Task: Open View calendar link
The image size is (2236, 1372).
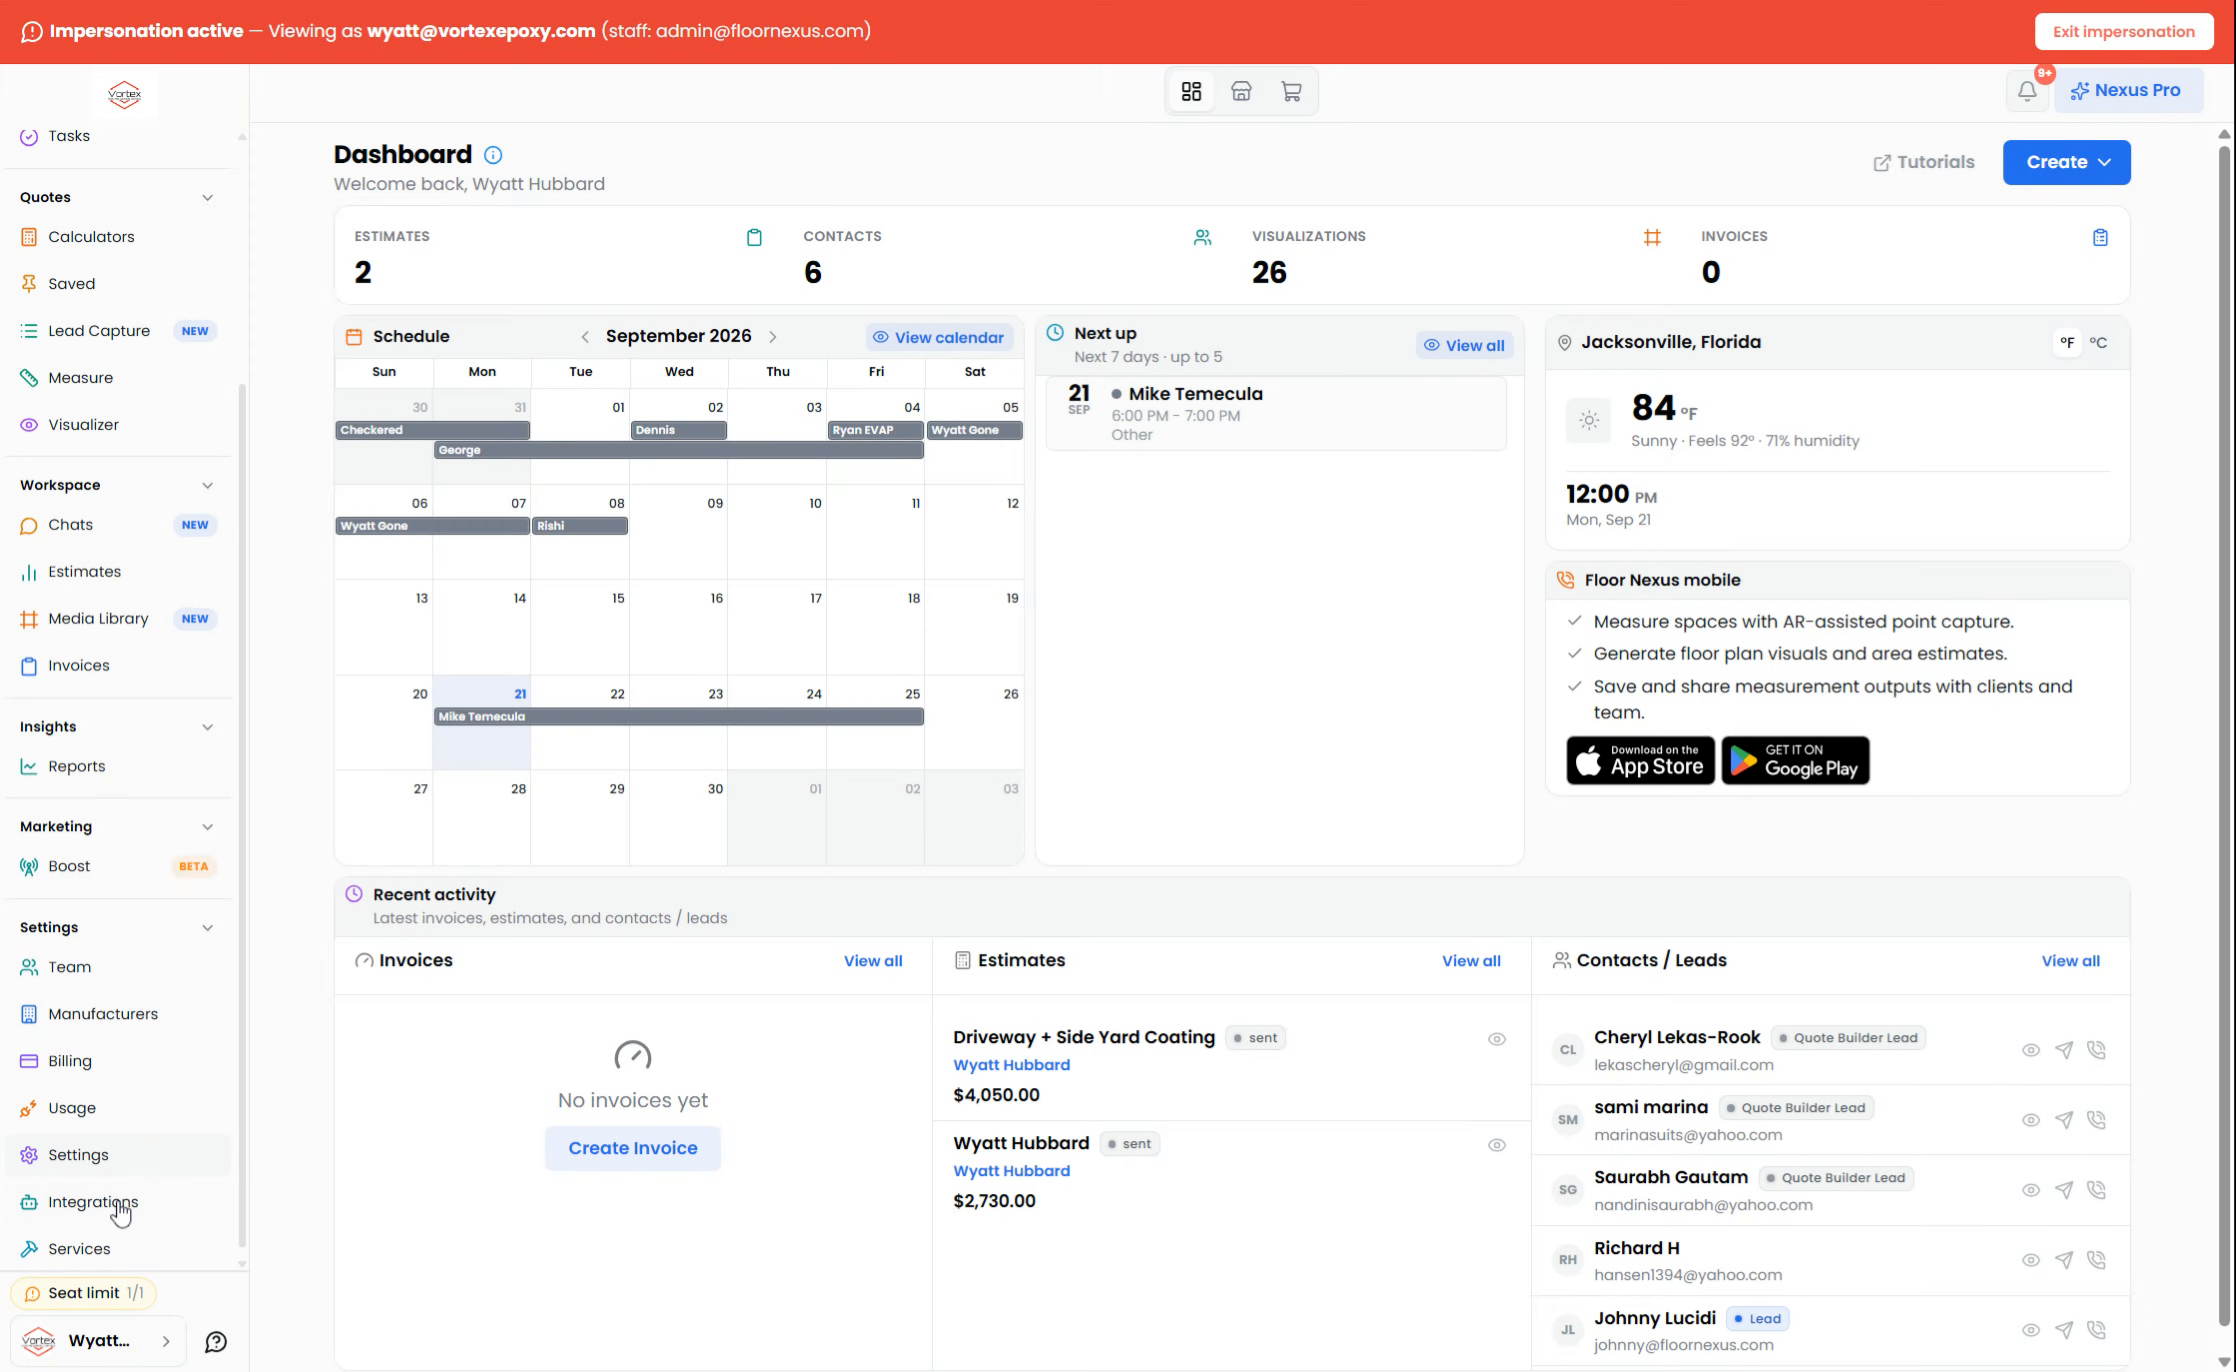Action: click(x=938, y=338)
